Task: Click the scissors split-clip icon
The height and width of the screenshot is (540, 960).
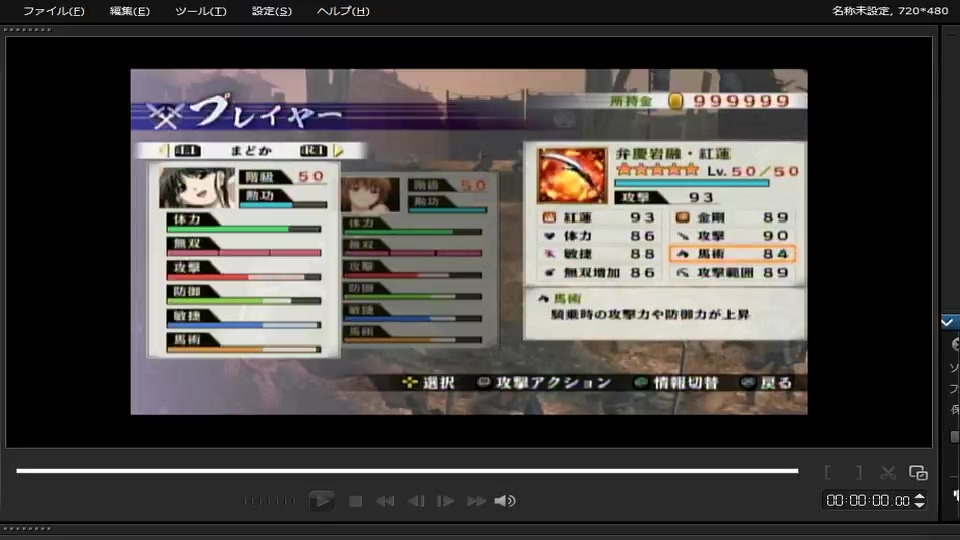Action: click(x=888, y=472)
